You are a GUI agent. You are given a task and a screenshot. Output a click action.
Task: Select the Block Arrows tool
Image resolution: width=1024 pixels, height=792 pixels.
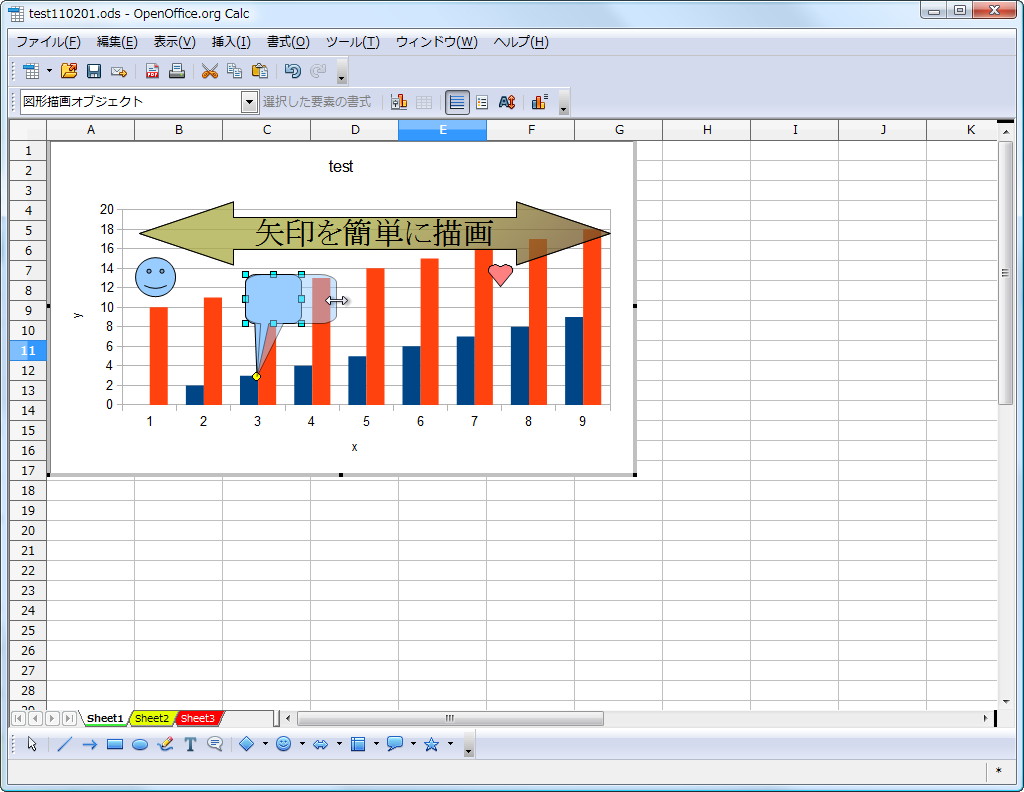coord(321,744)
